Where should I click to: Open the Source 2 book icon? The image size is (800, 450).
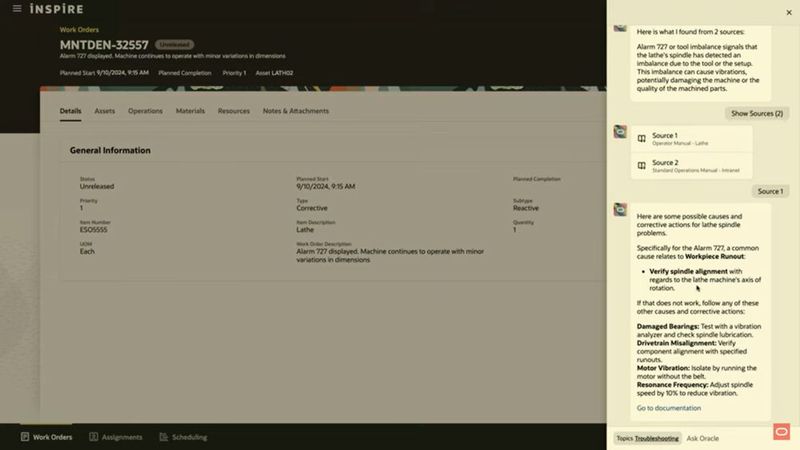click(x=642, y=165)
